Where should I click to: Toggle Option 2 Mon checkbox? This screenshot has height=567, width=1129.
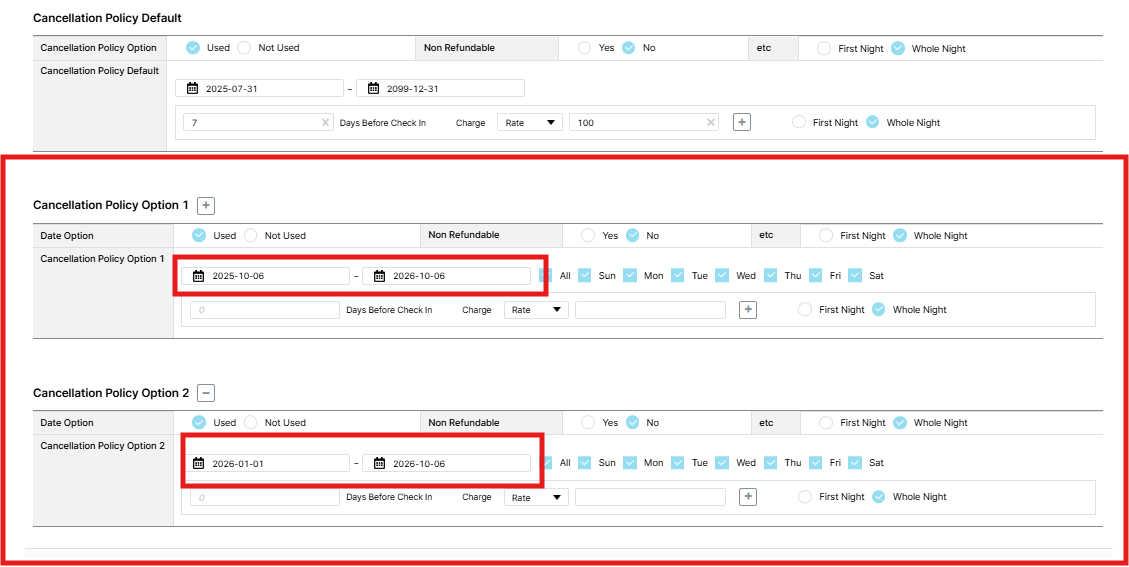630,463
